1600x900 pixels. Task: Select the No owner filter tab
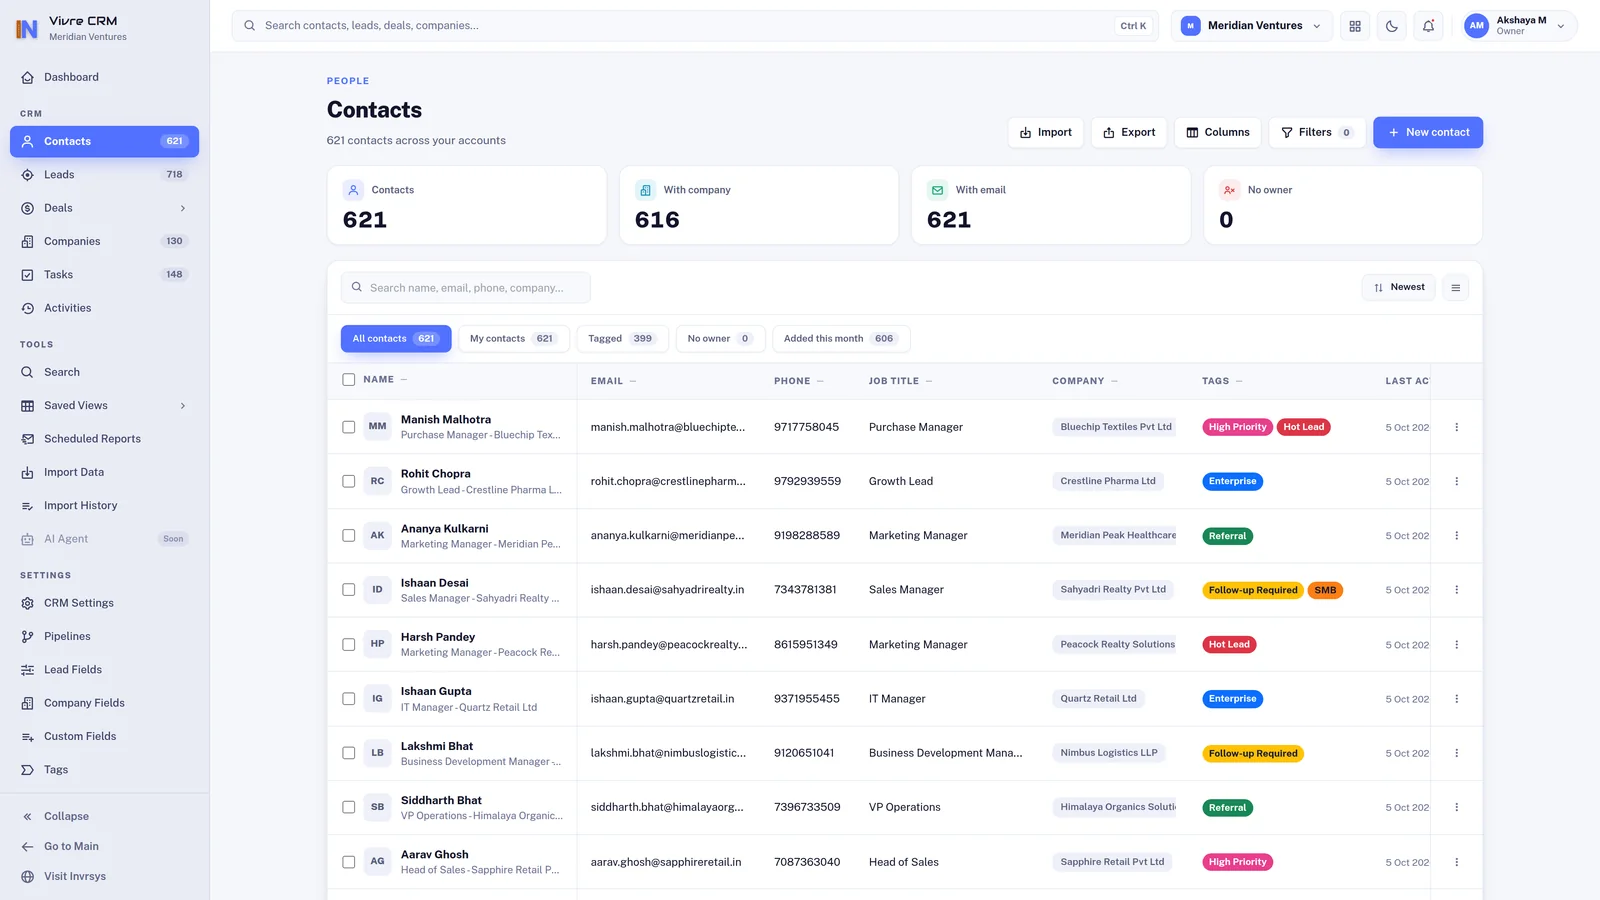(720, 339)
